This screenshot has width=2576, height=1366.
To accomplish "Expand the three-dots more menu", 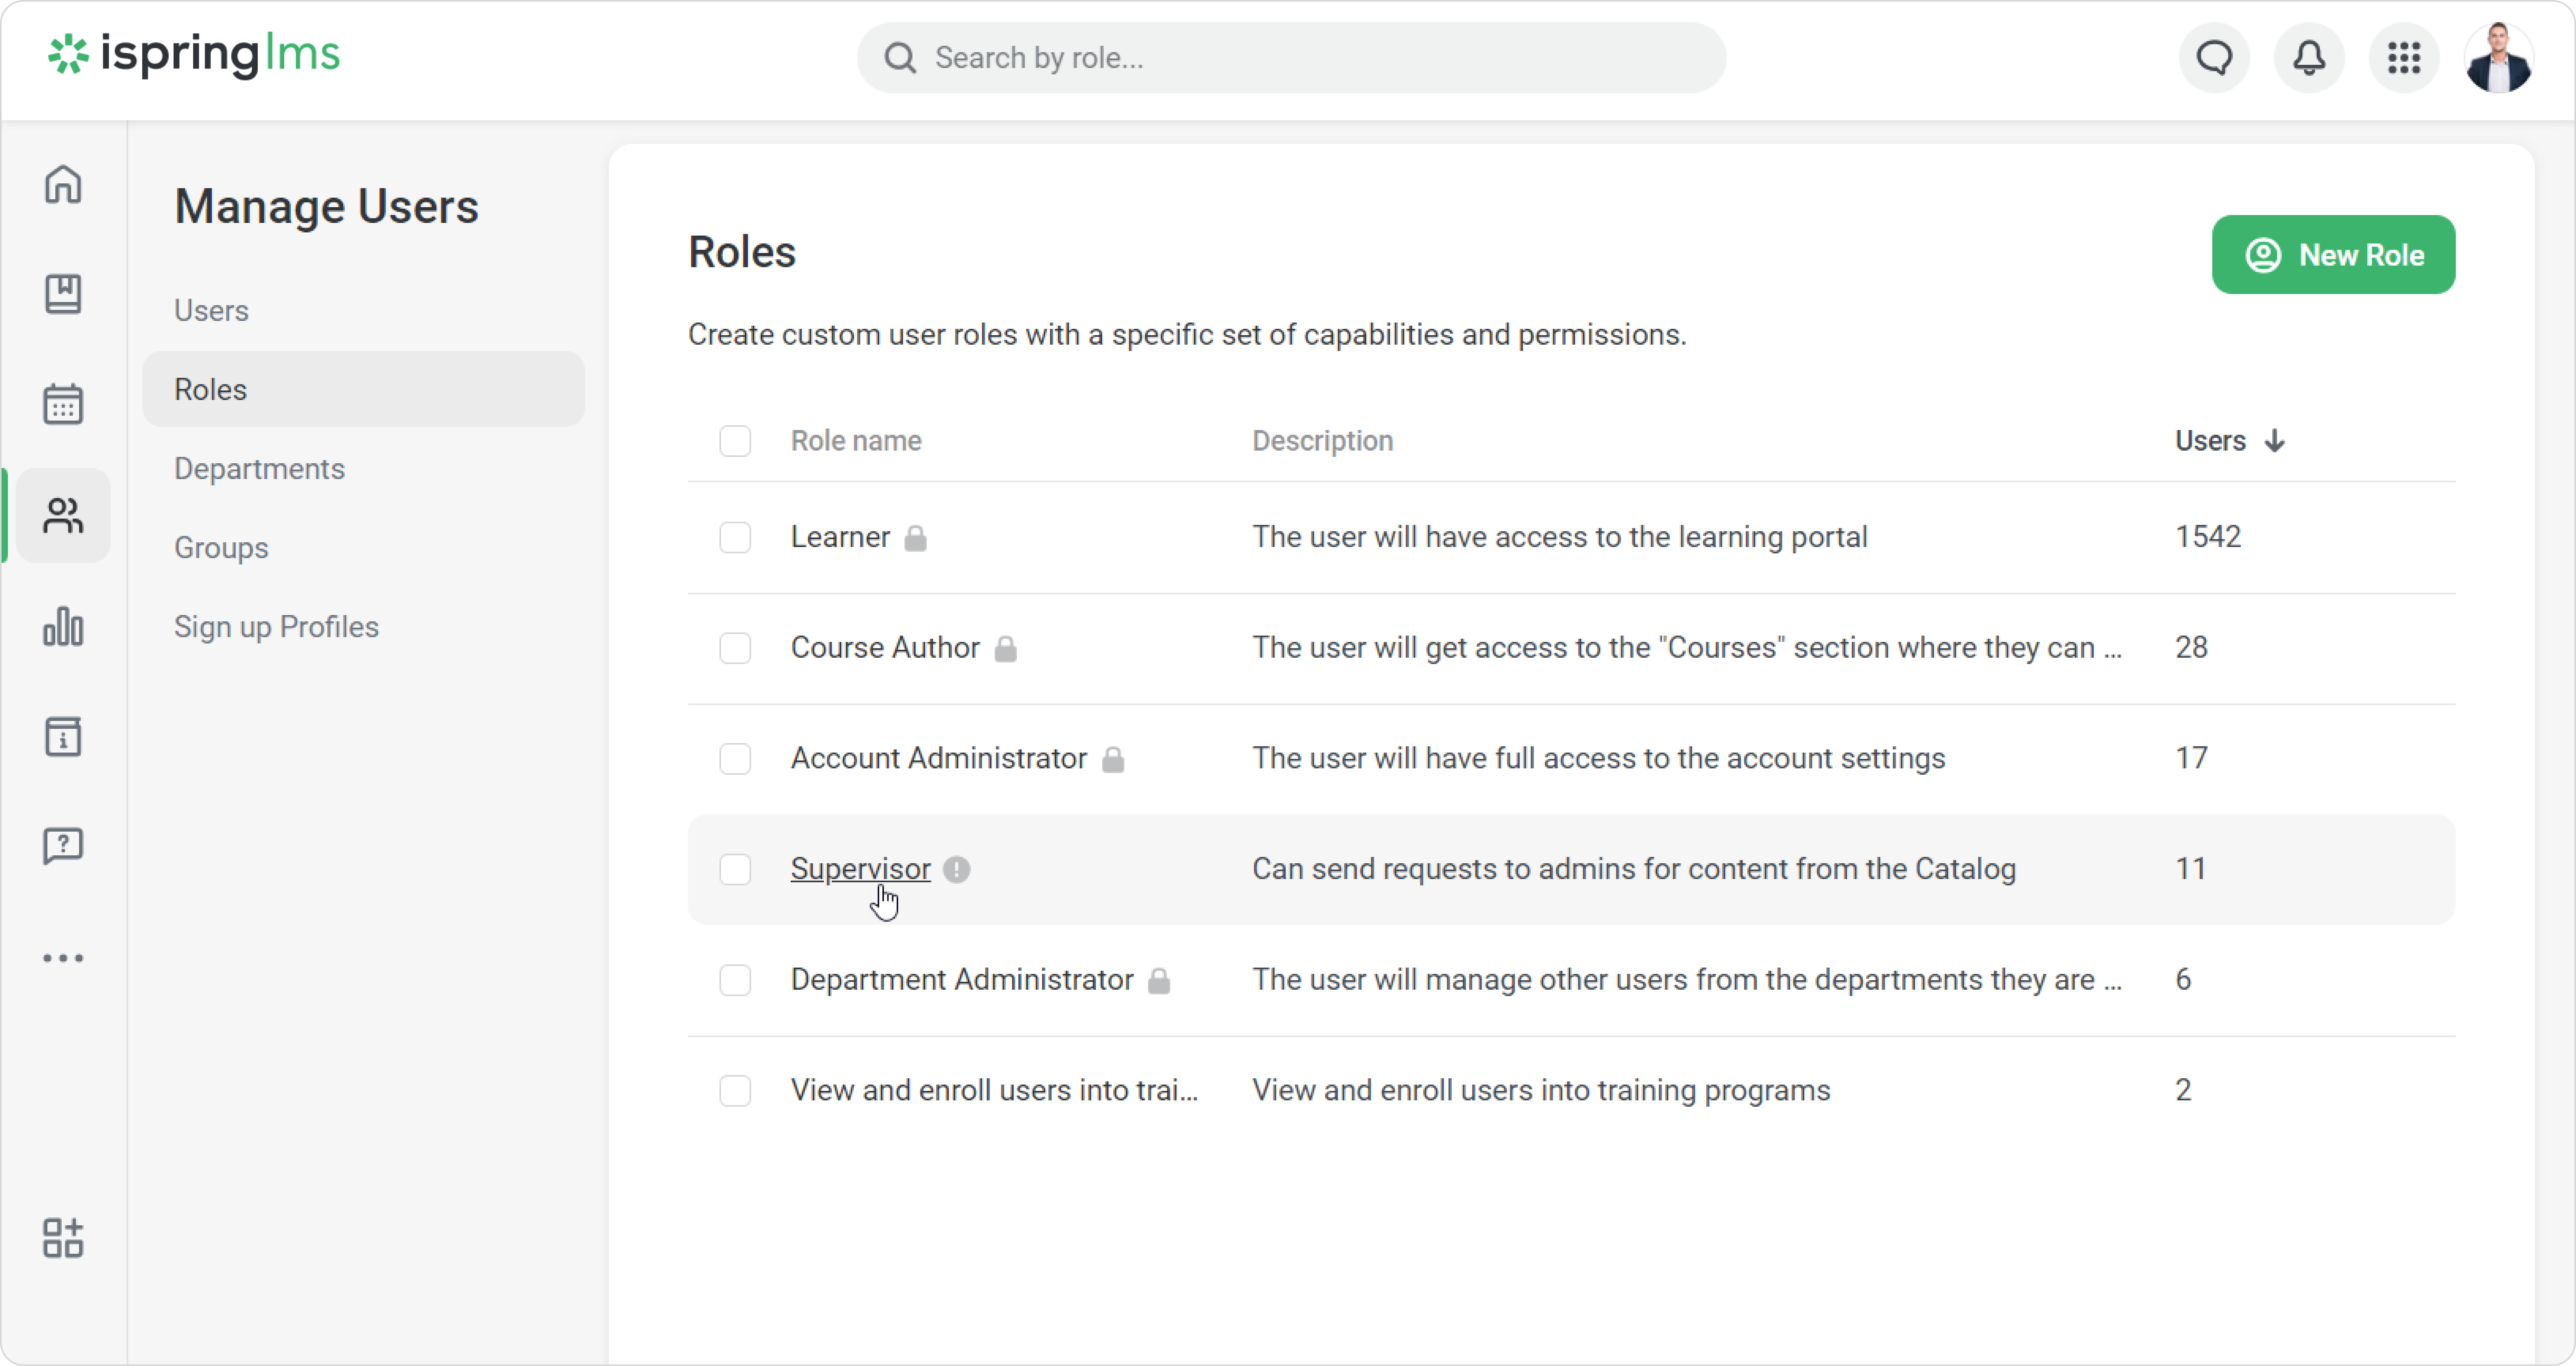I will [63, 958].
